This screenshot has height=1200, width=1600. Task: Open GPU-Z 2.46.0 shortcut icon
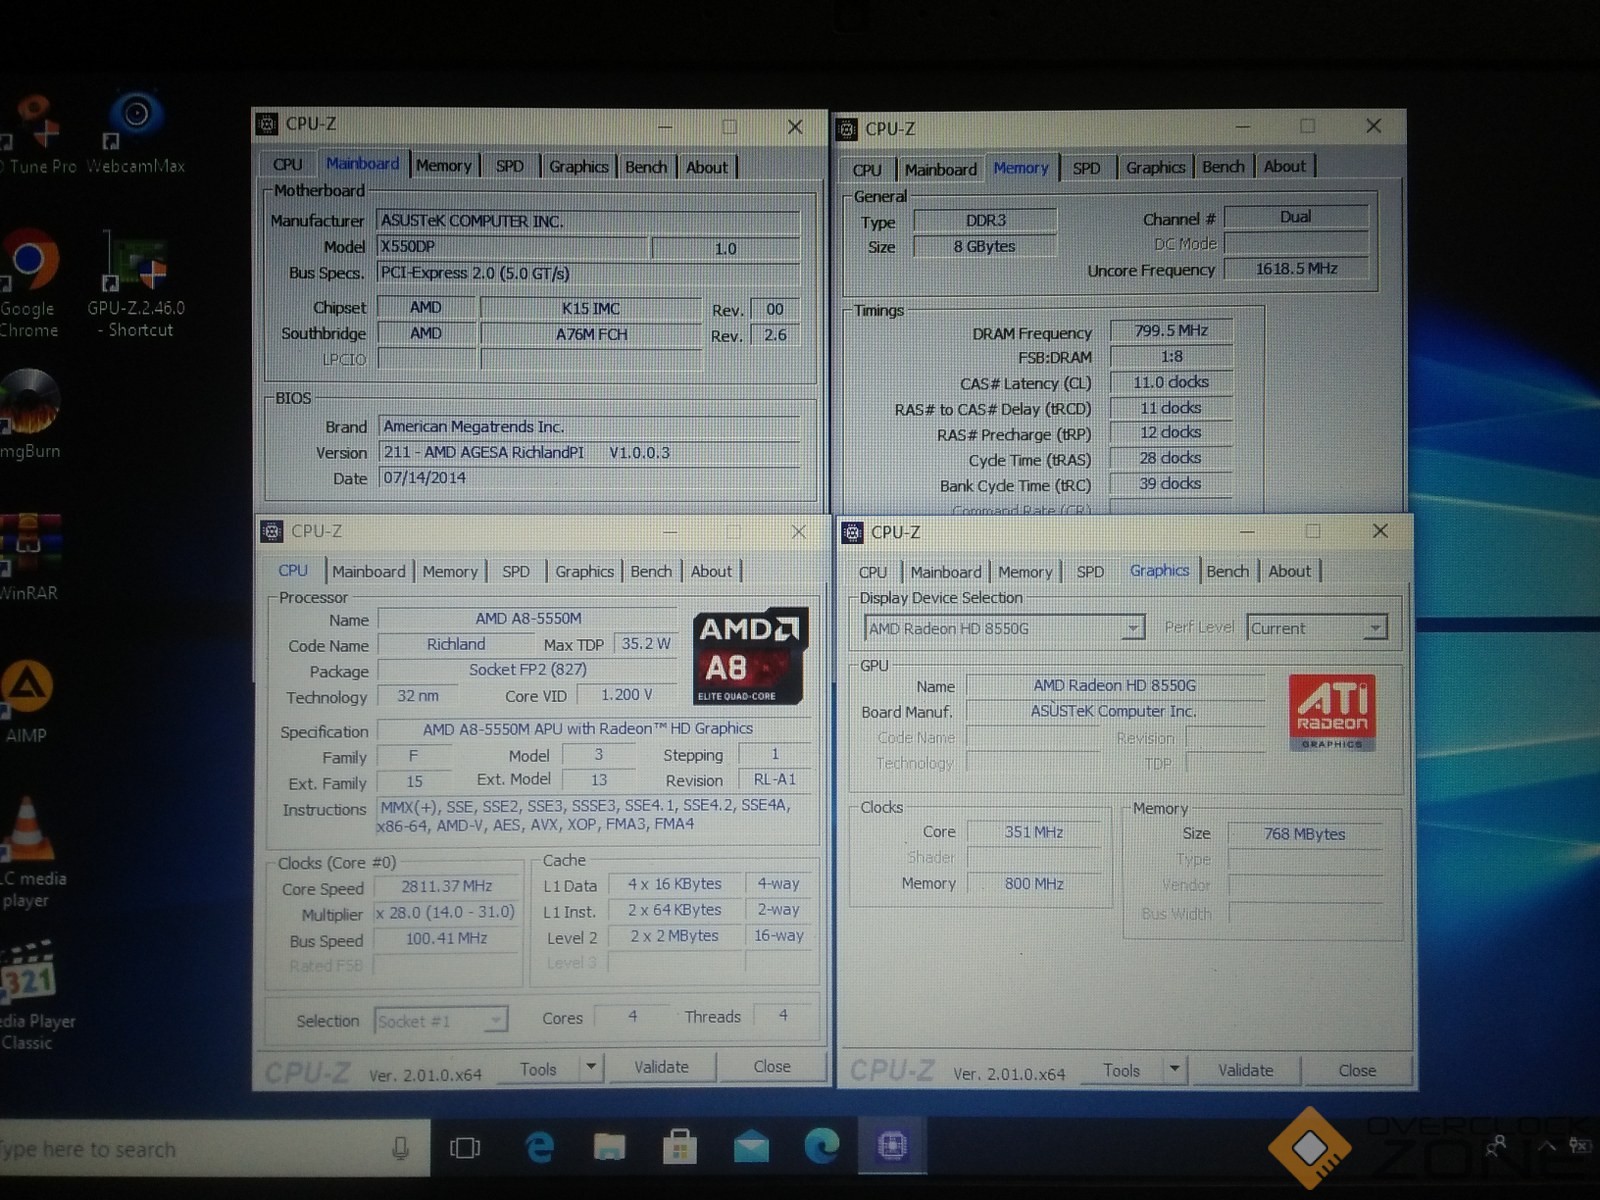coord(136,262)
